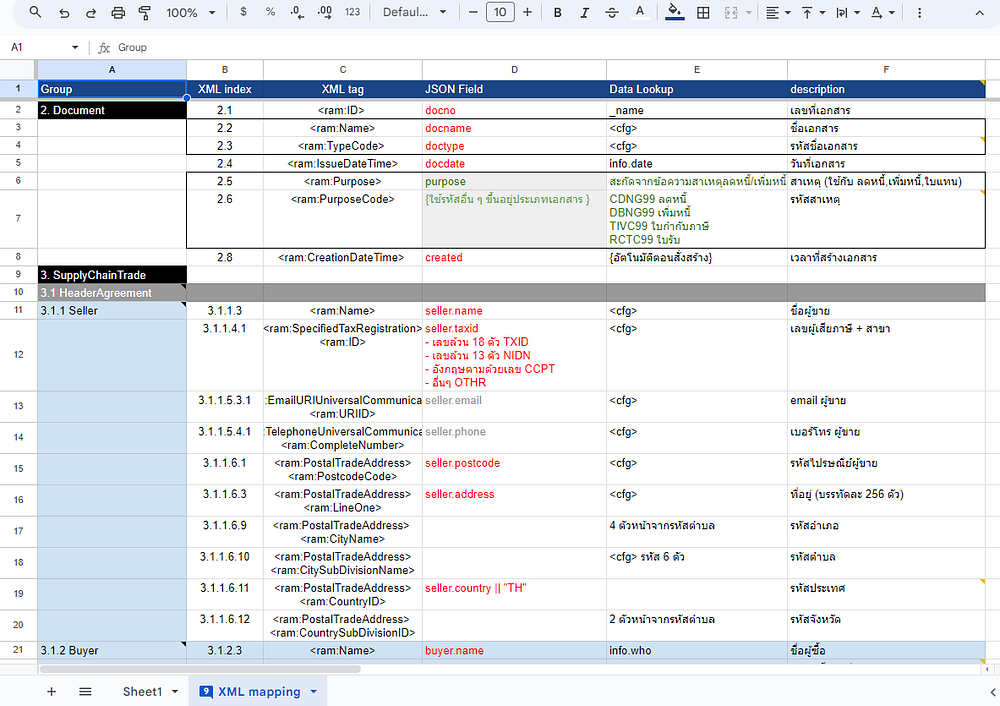
Task: Select the XML mapping sheet tab
Action: coord(258,691)
